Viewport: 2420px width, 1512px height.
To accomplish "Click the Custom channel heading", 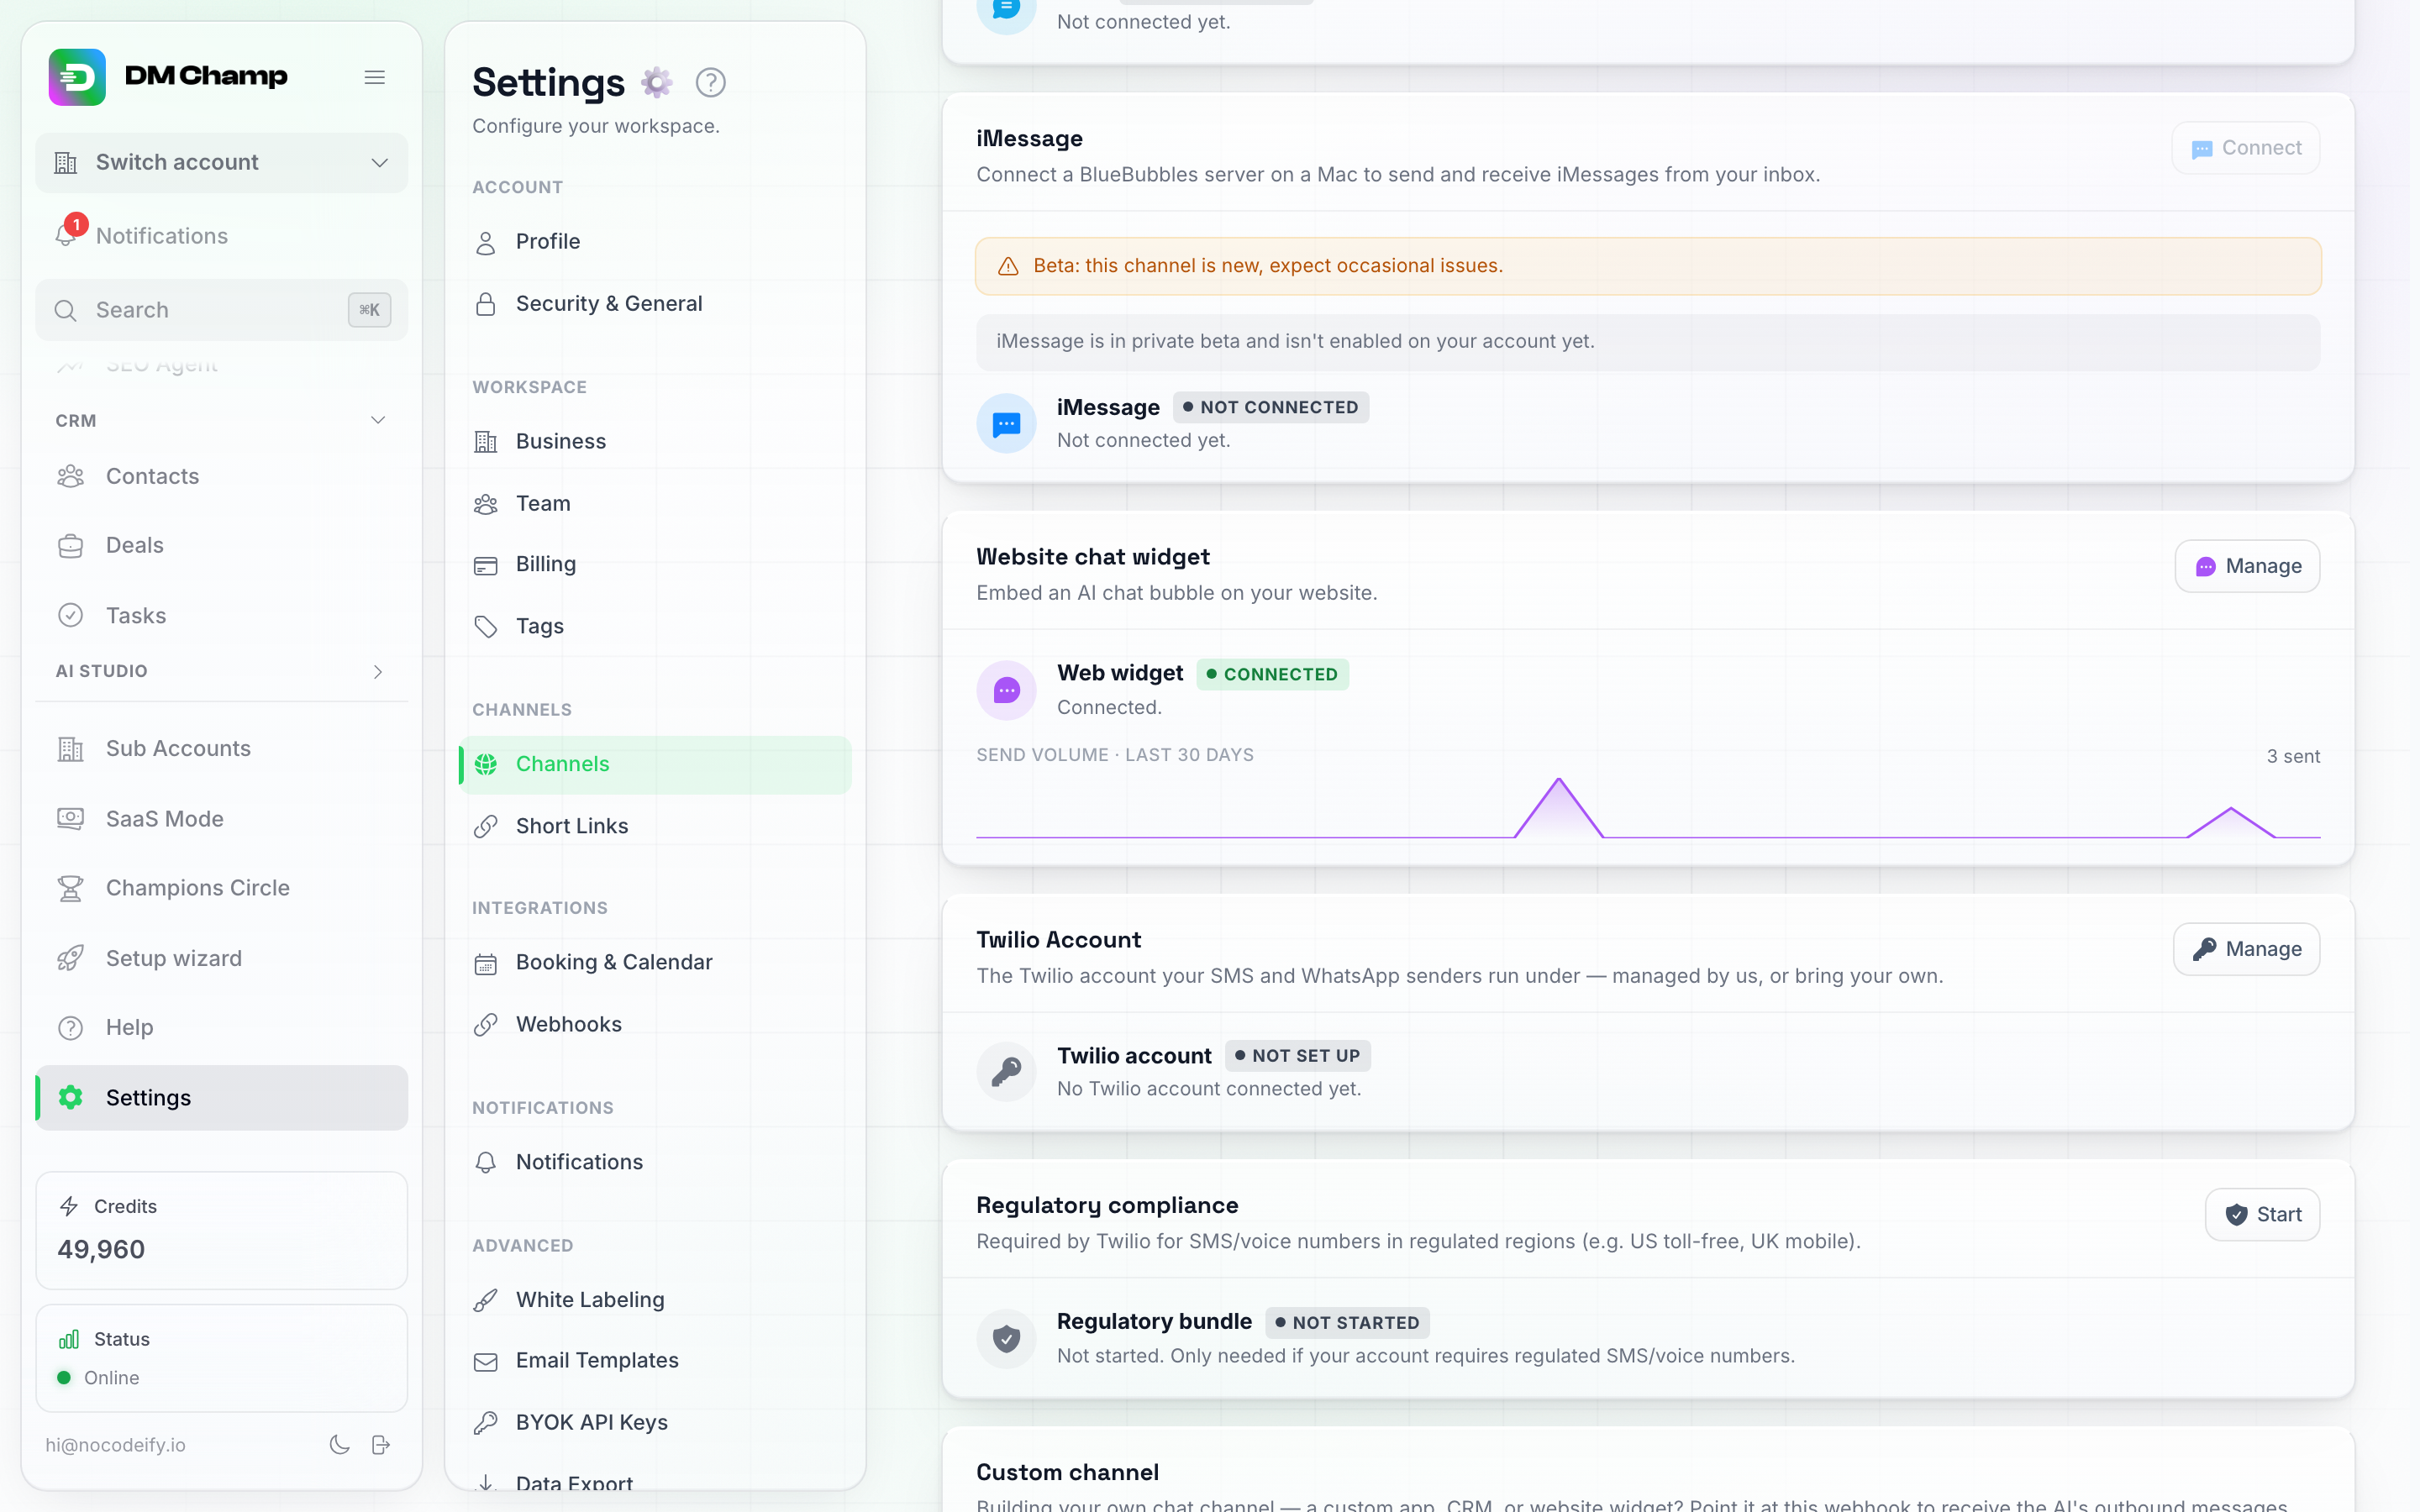I will (1067, 1472).
